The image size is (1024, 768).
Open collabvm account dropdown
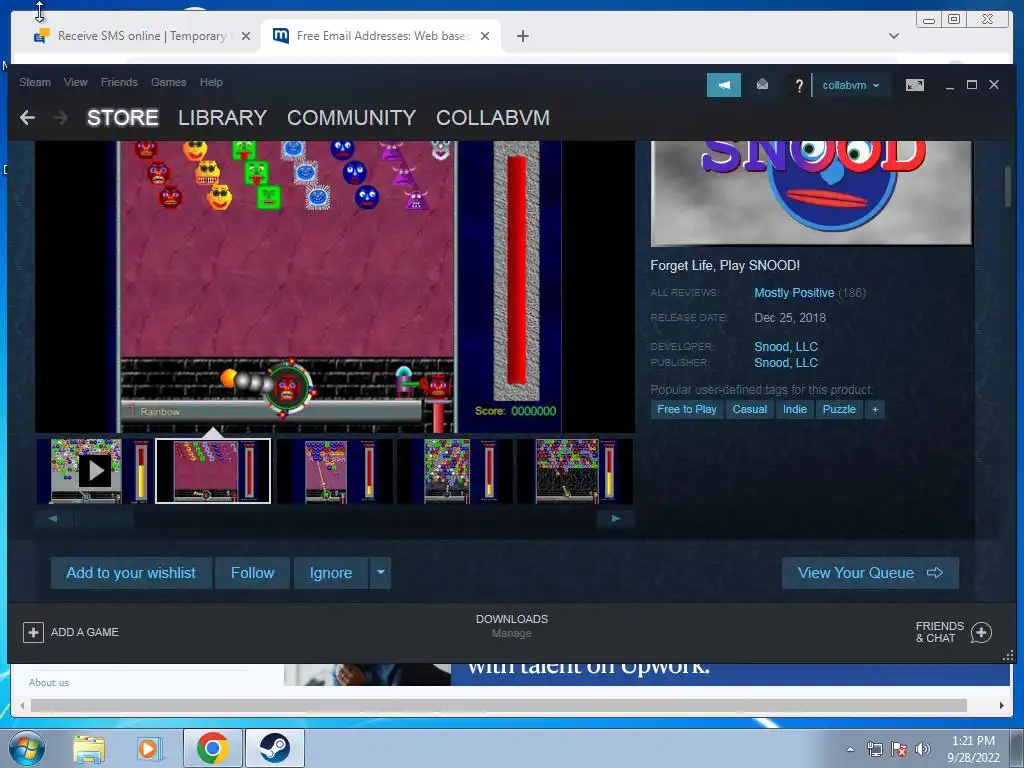pyautogui.click(x=850, y=85)
